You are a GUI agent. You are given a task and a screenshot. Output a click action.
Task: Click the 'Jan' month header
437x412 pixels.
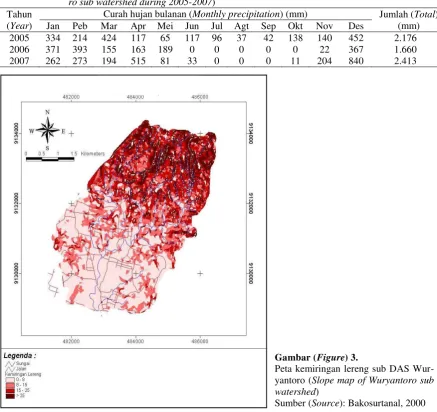53,26
